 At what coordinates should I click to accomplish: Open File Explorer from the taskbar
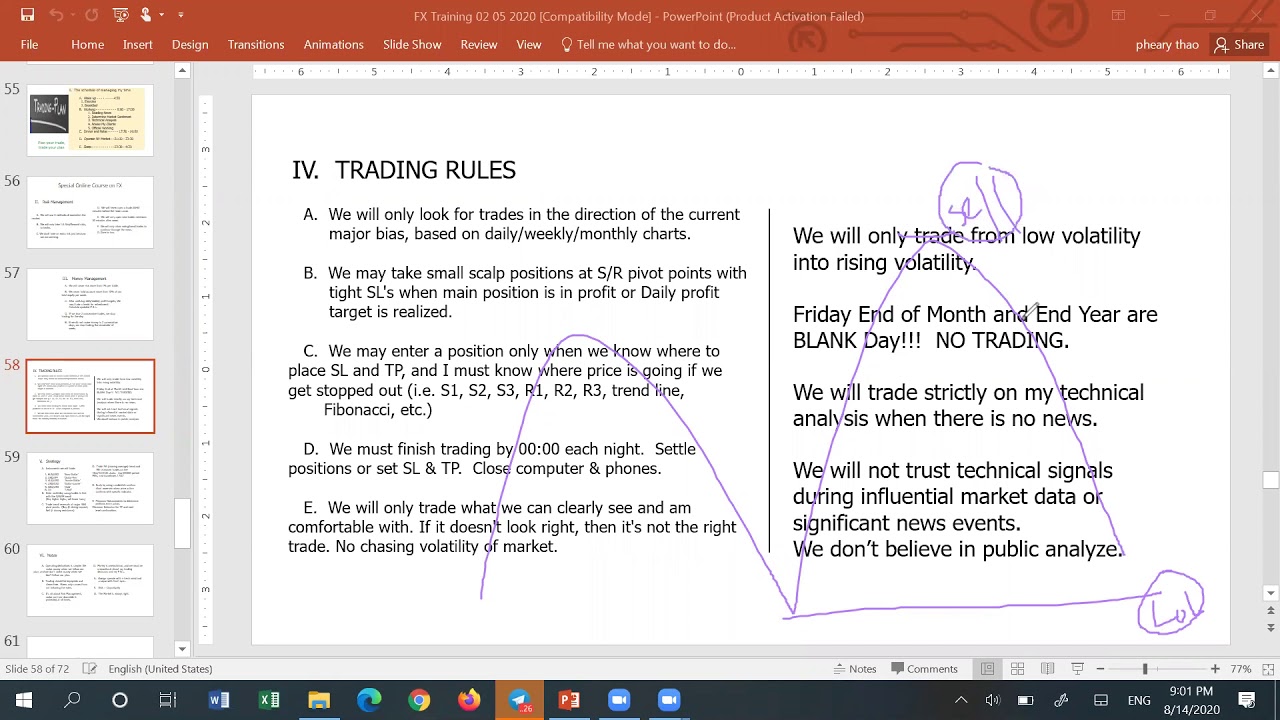[319, 700]
